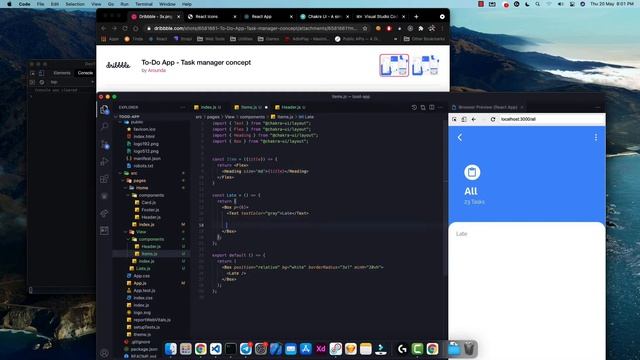Open a new Chrome tab with plus button

416,17
